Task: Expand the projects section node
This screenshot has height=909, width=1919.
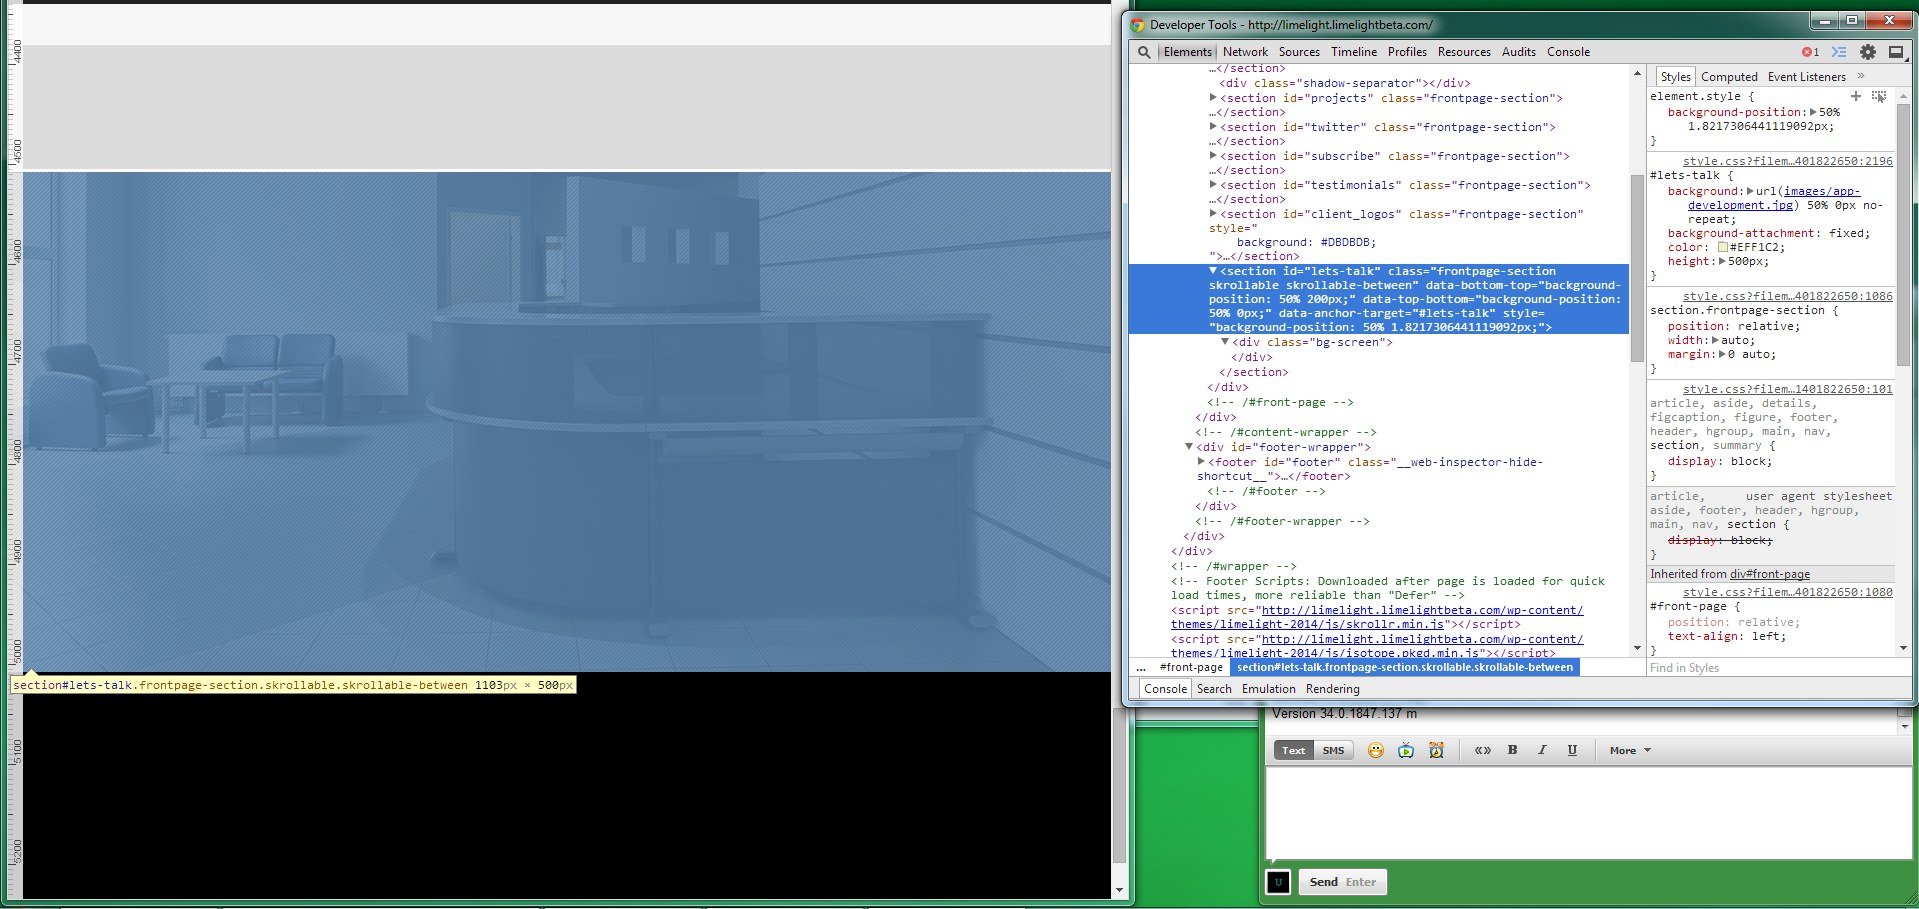Action: [x=1213, y=98]
